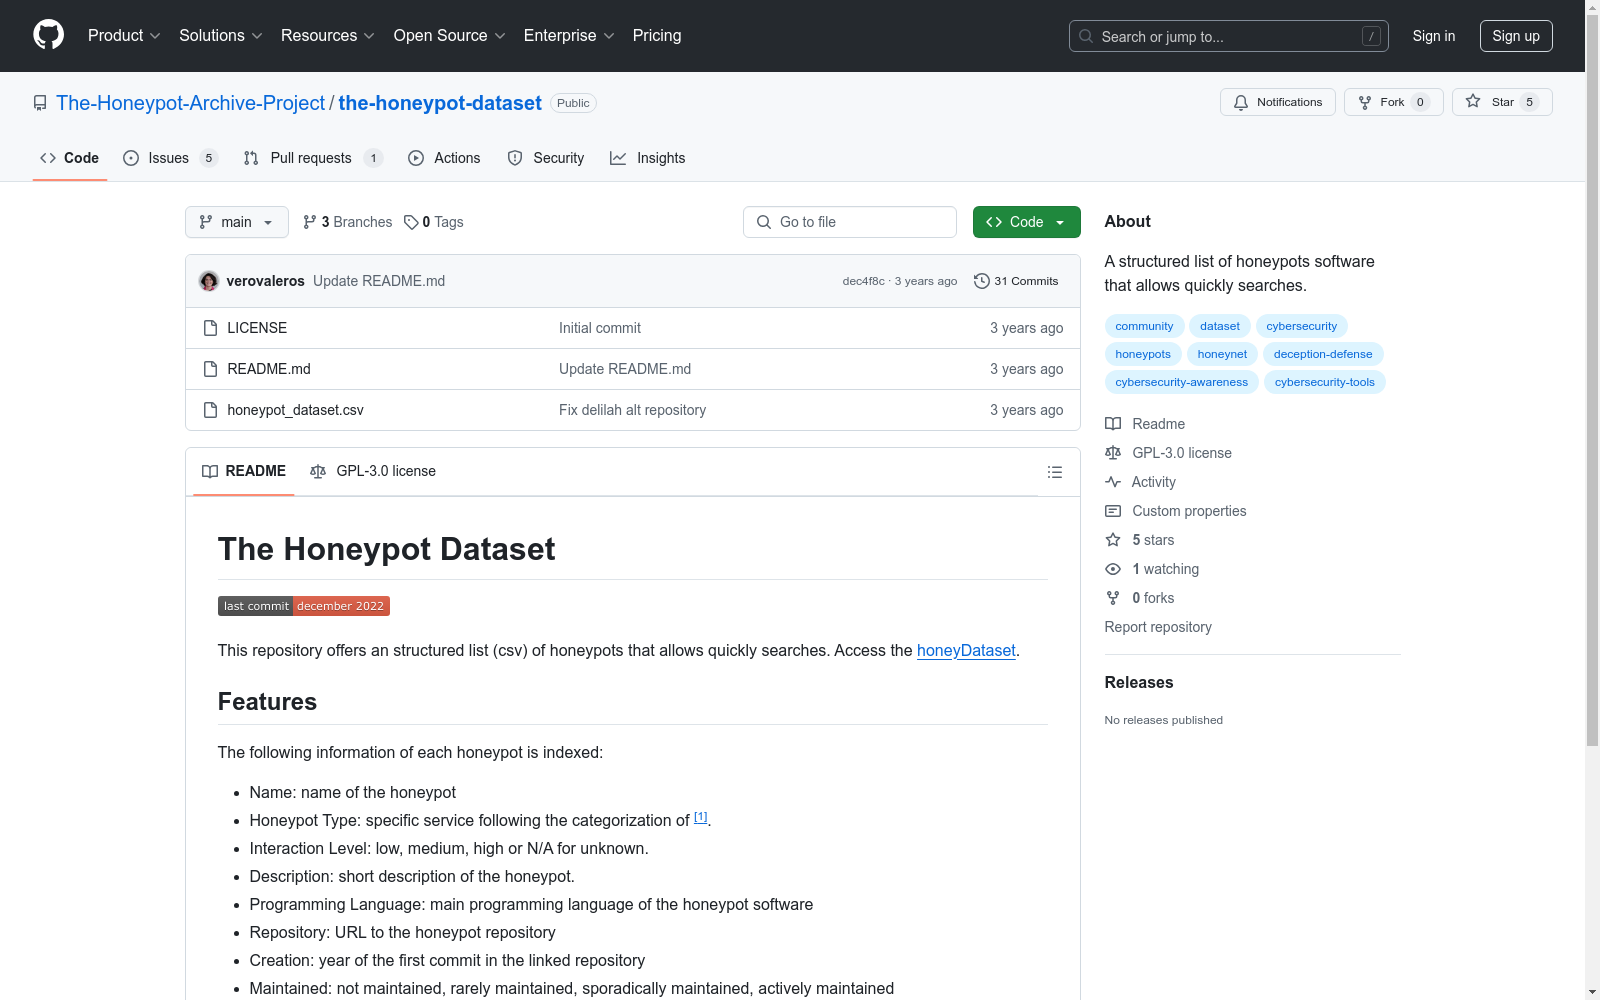1600x1000 pixels.
Task: Click the Go to file search field
Action: (850, 222)
